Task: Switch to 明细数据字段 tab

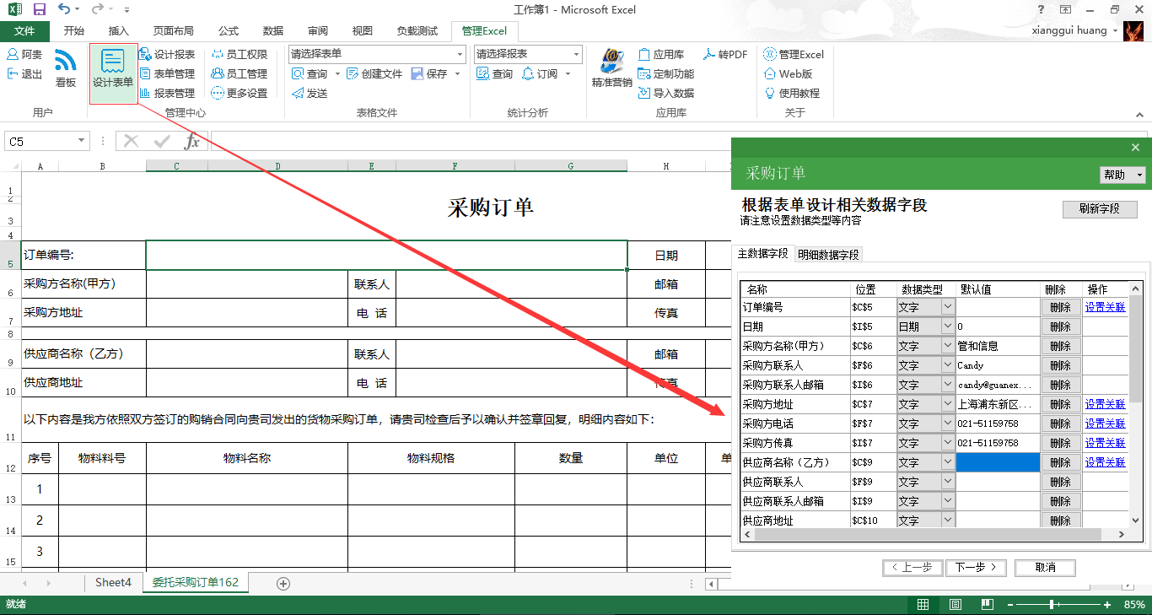Action: (x=828, y=255)
